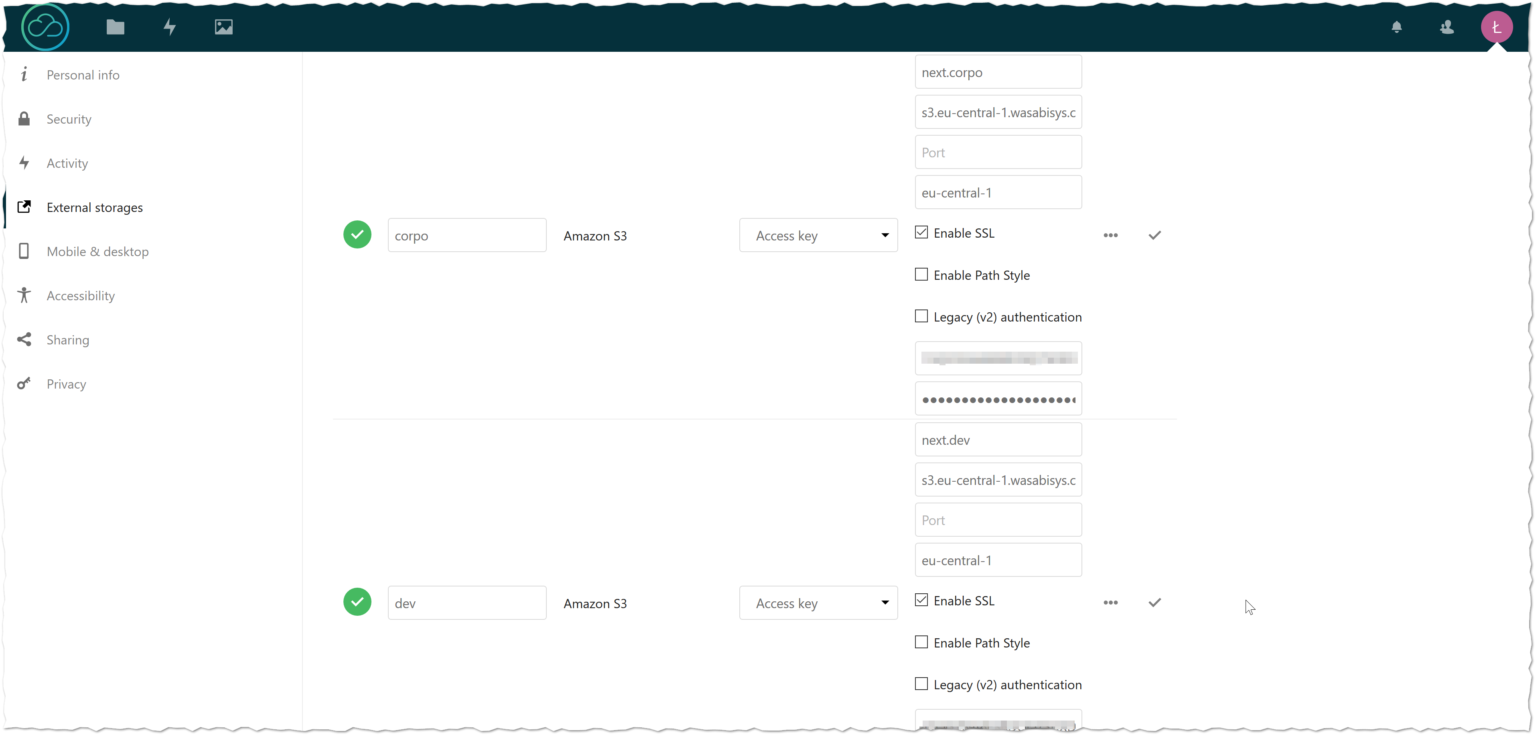Open the contacts menu in top bar

click(1446, 27)
